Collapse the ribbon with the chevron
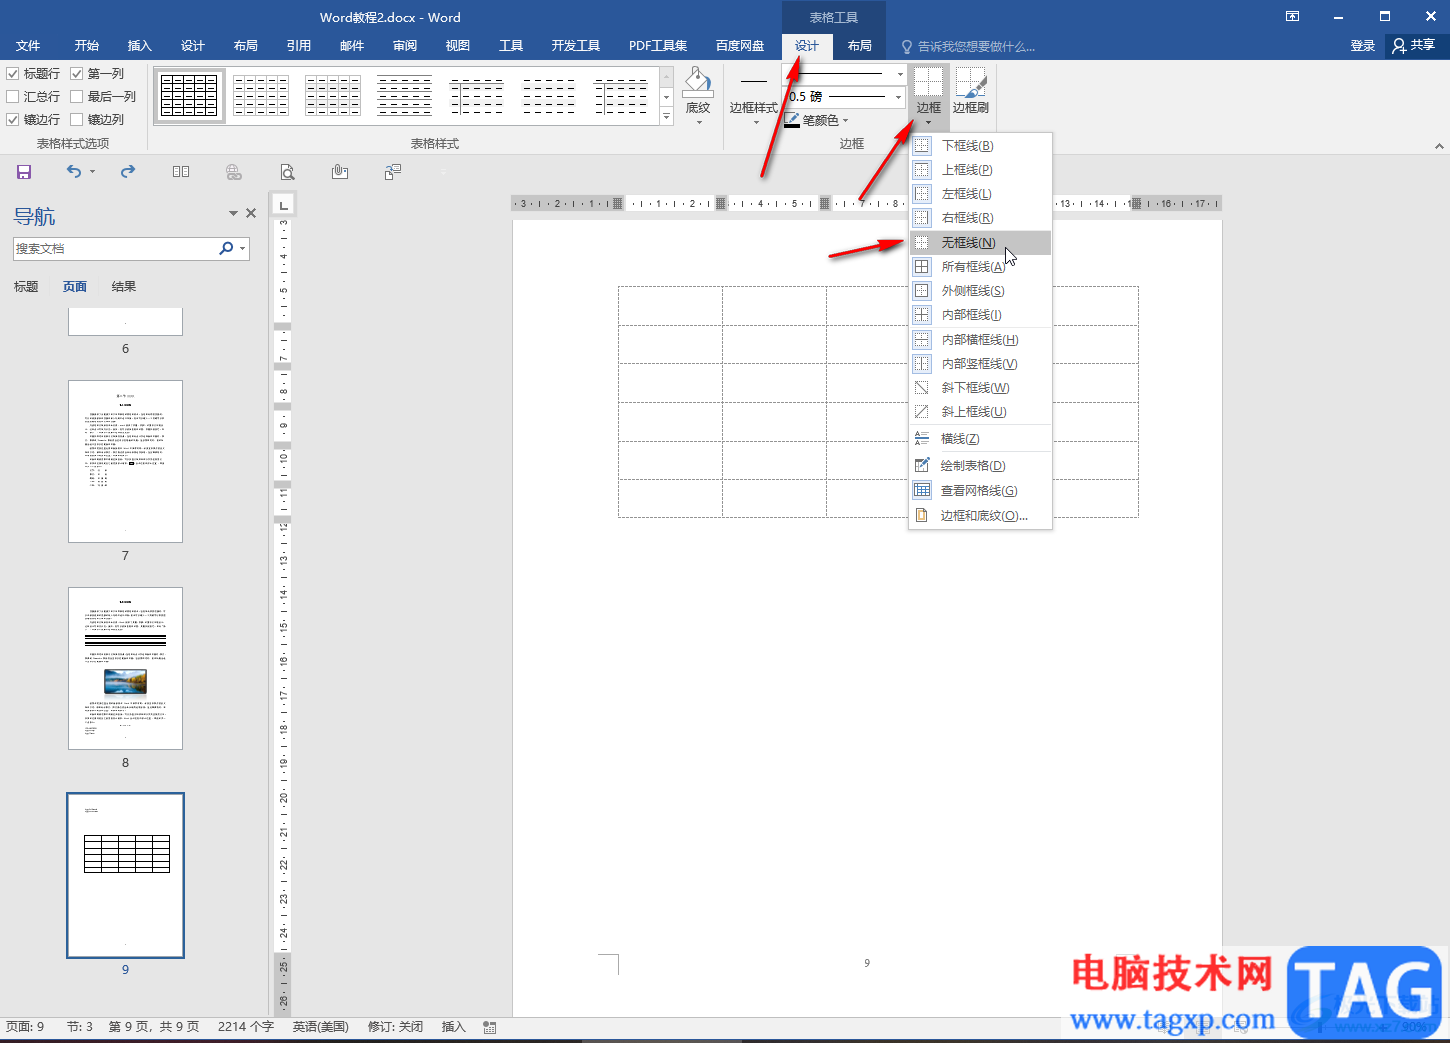The height and width of the screenshot is (1043, 1450). [1439, 146]
